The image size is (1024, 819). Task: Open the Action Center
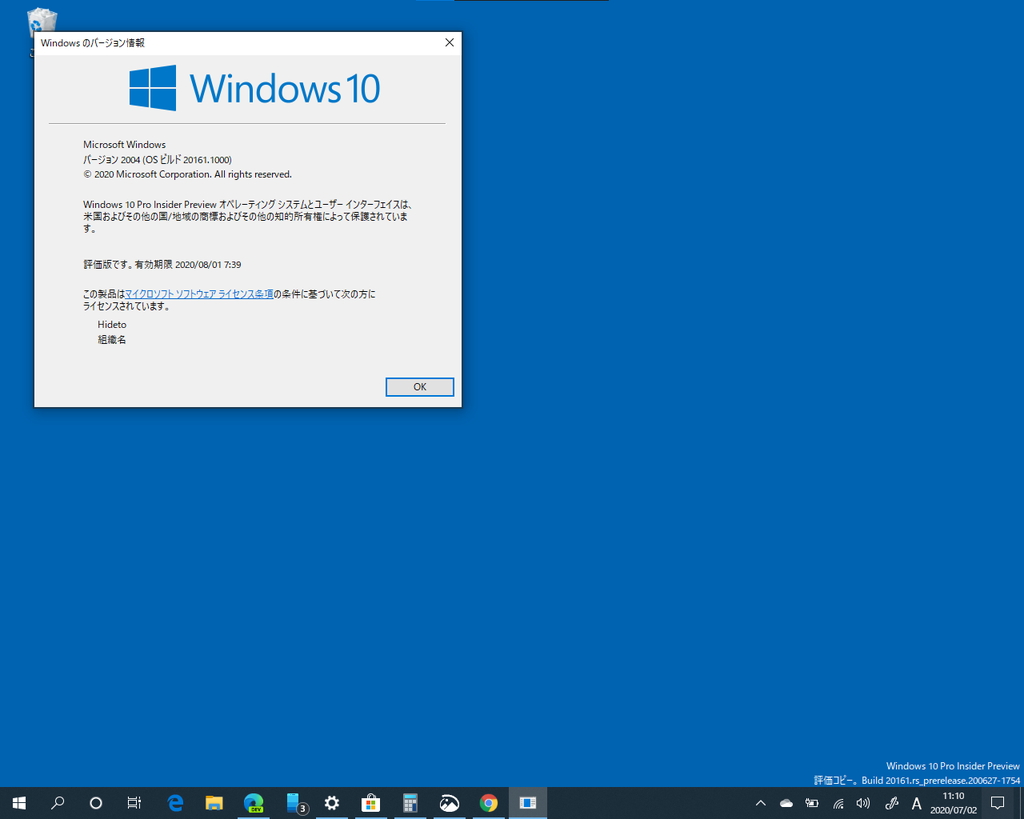tap(997, 803)
